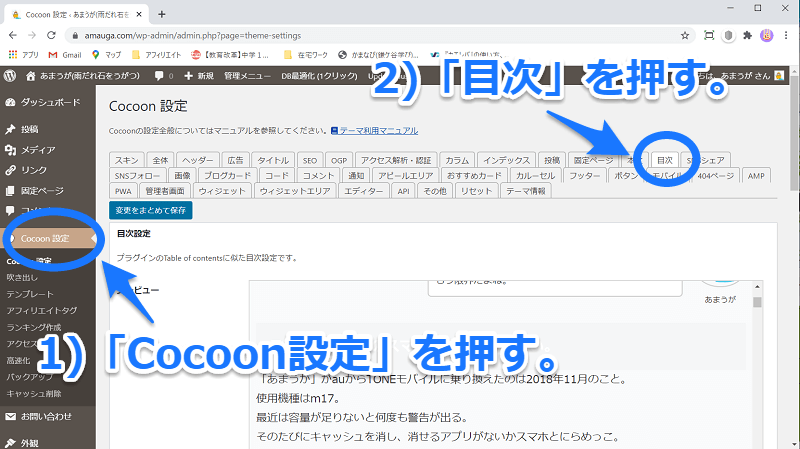
Task: Open Links (リンク) in the sidebar
Action: coord(33,170)
